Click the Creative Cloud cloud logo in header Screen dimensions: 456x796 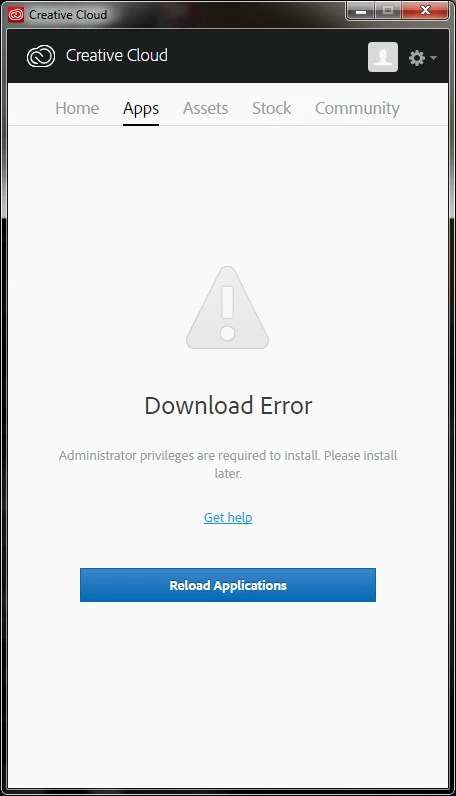tap(41, 56)
